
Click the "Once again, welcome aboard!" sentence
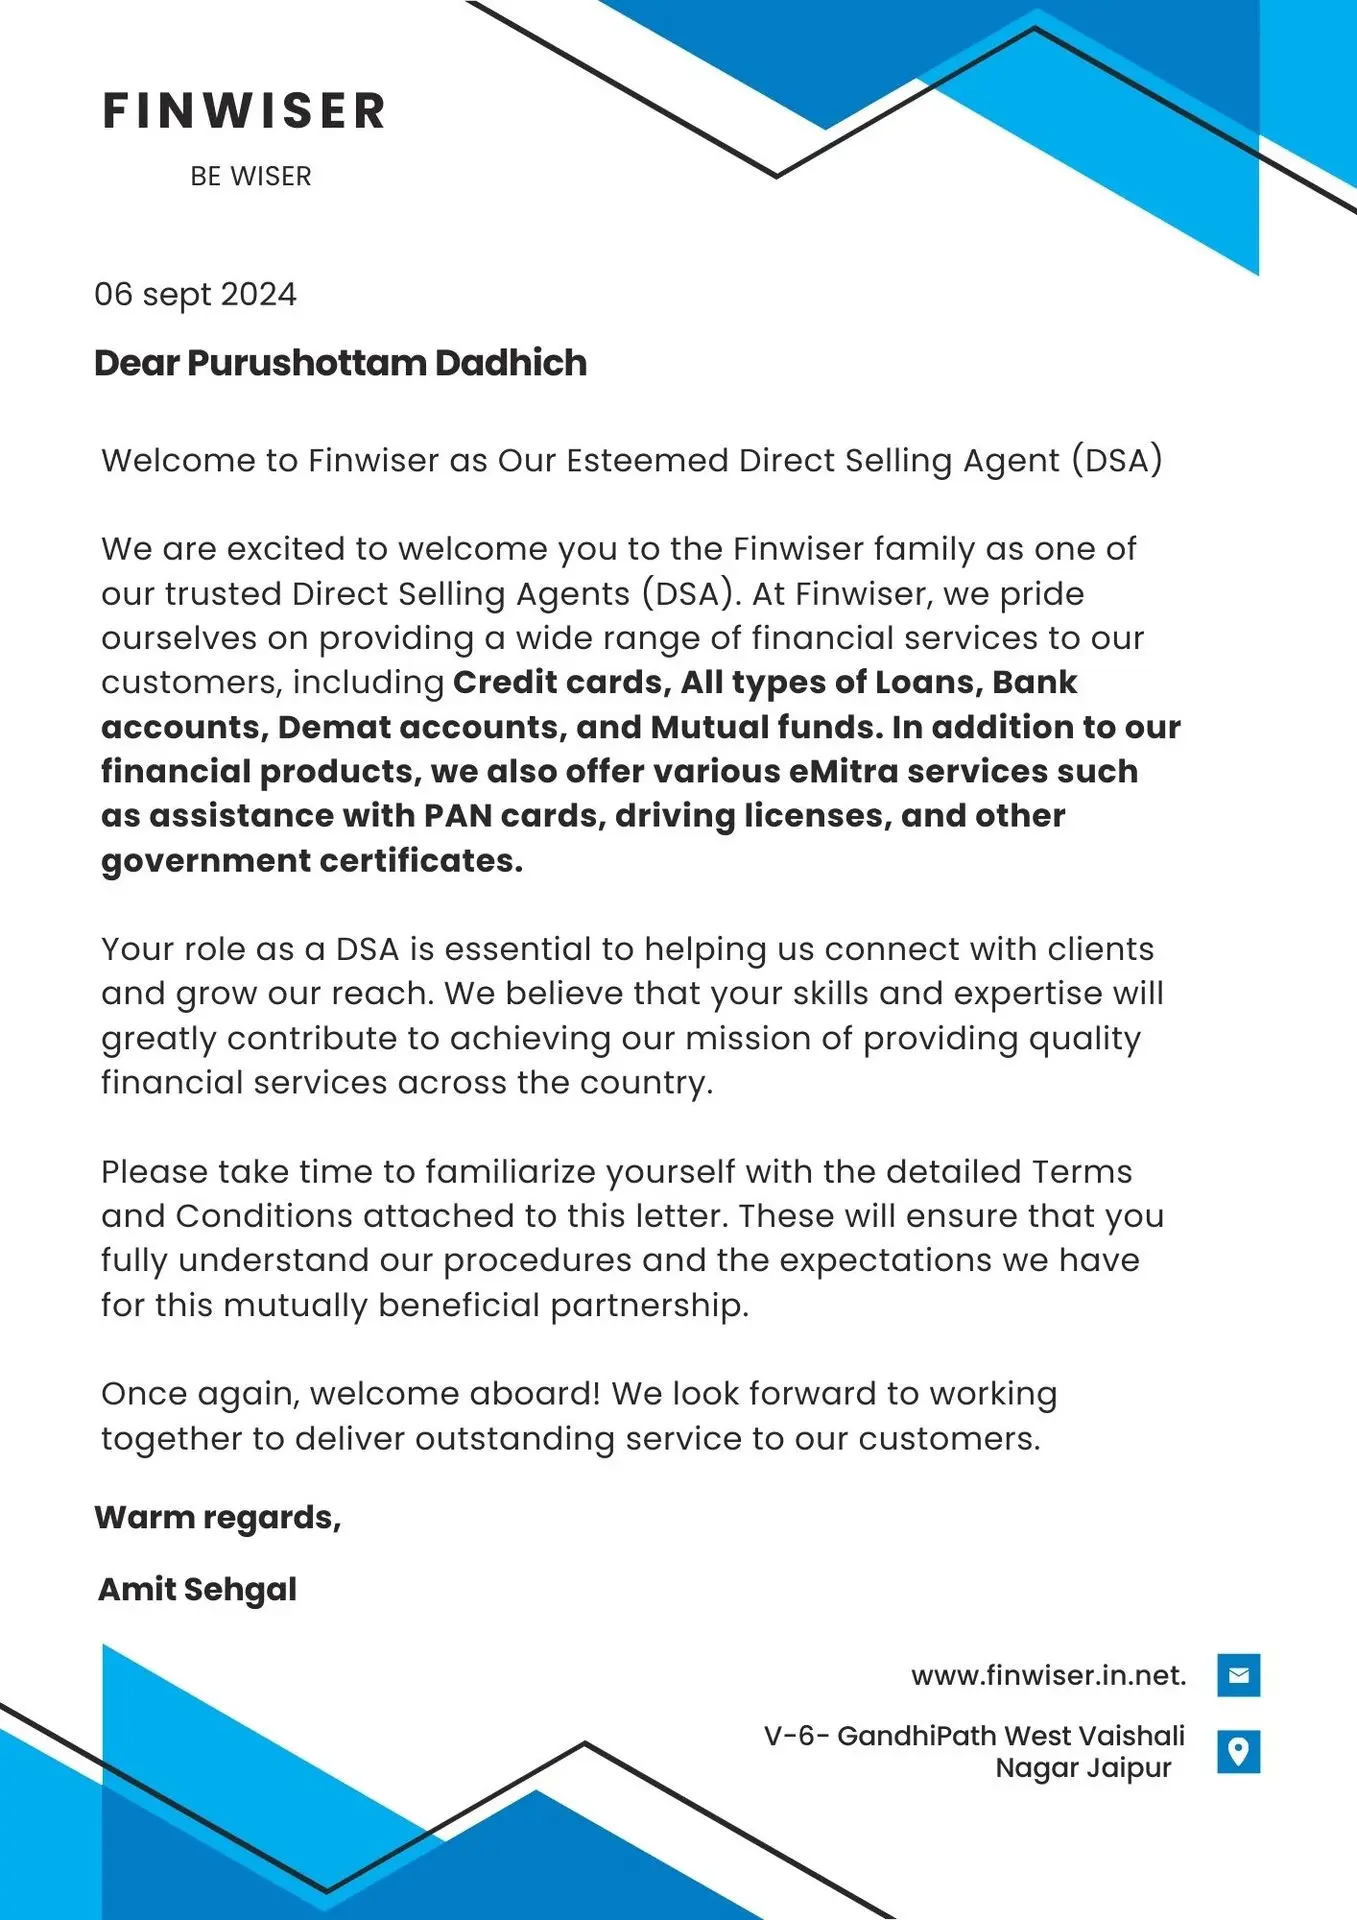click(x=351, y=1393)
